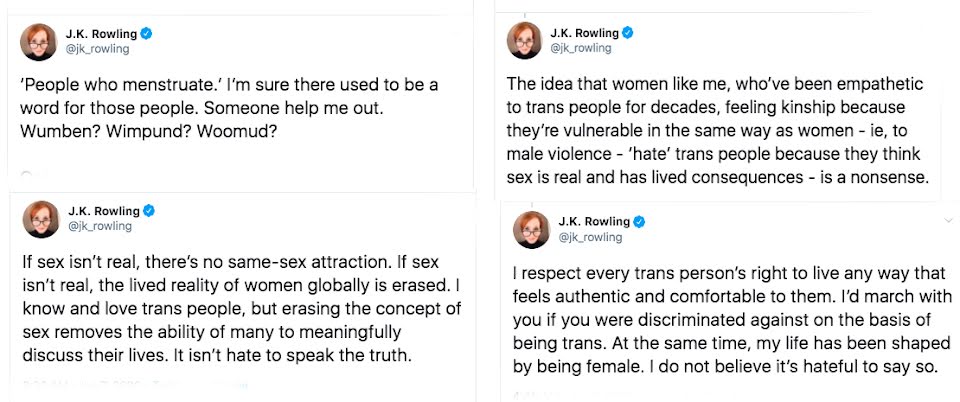This screenshot has height=402, width=960.
Task: Click @jk_rowling handle on 'People who menstruate' tweet
Action: pos(97,50)
